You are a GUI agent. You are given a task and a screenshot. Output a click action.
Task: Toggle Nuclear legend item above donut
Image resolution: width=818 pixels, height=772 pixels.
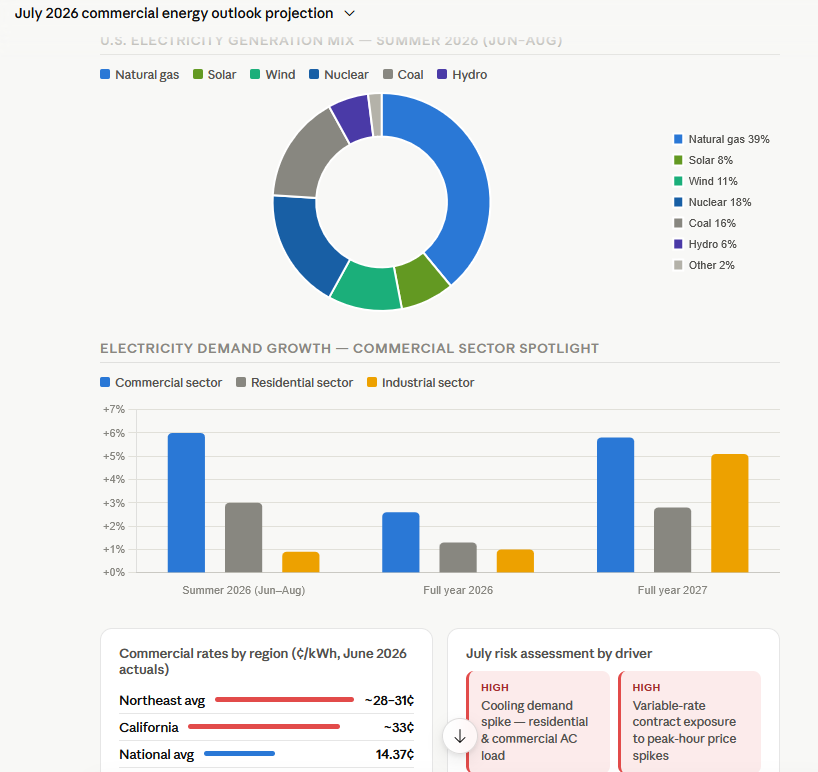[x=339, y=75]
